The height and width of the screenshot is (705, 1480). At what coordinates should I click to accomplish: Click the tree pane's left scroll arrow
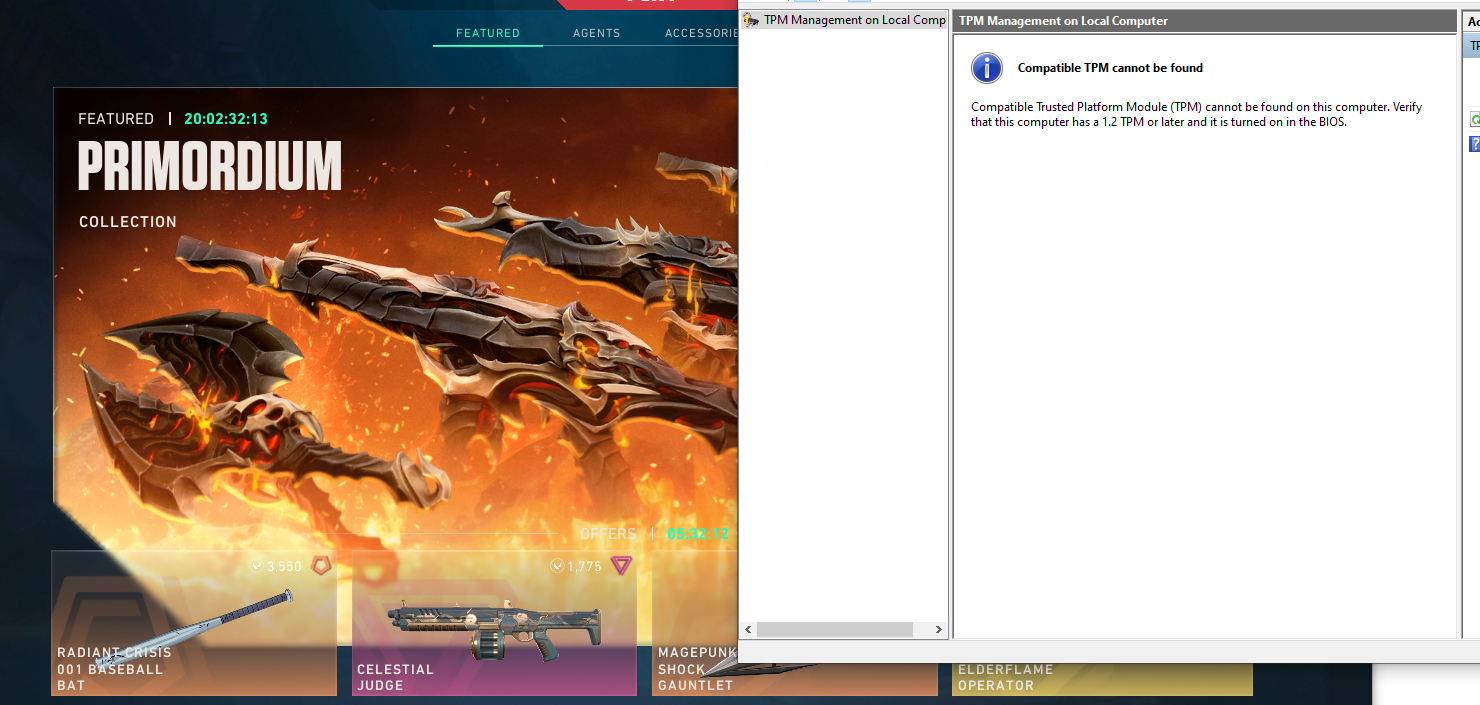pyautogui.click(x=749, y=630)
